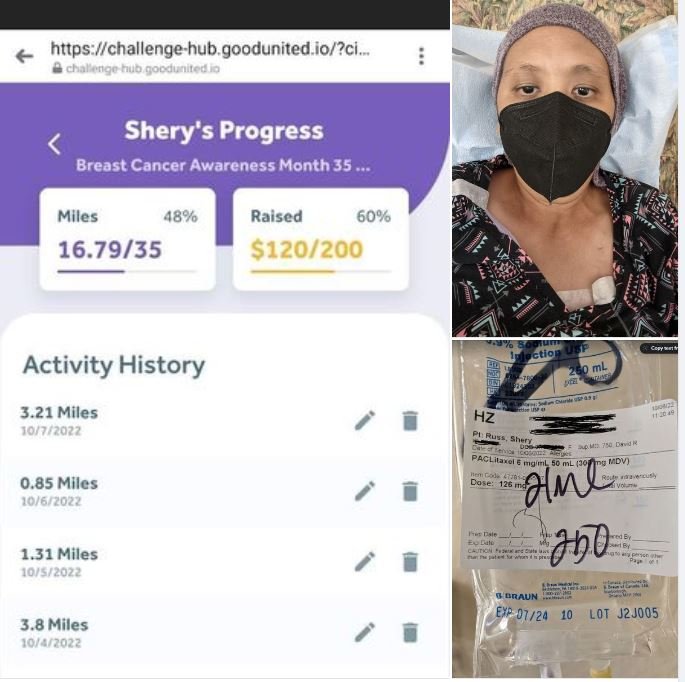Viewport: 685px width, 682px height.
Task: Delete the 3.8 Miles entry
Action: pos(410,632)
